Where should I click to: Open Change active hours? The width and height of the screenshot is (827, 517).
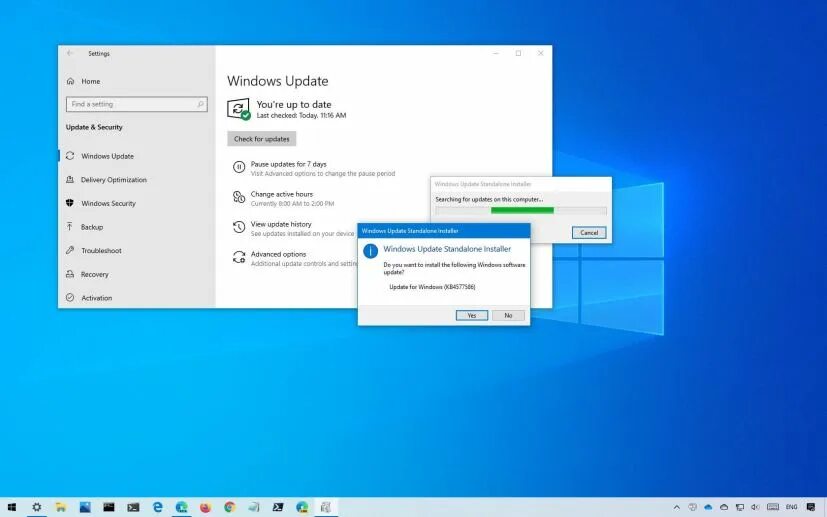tap(282, 194)
